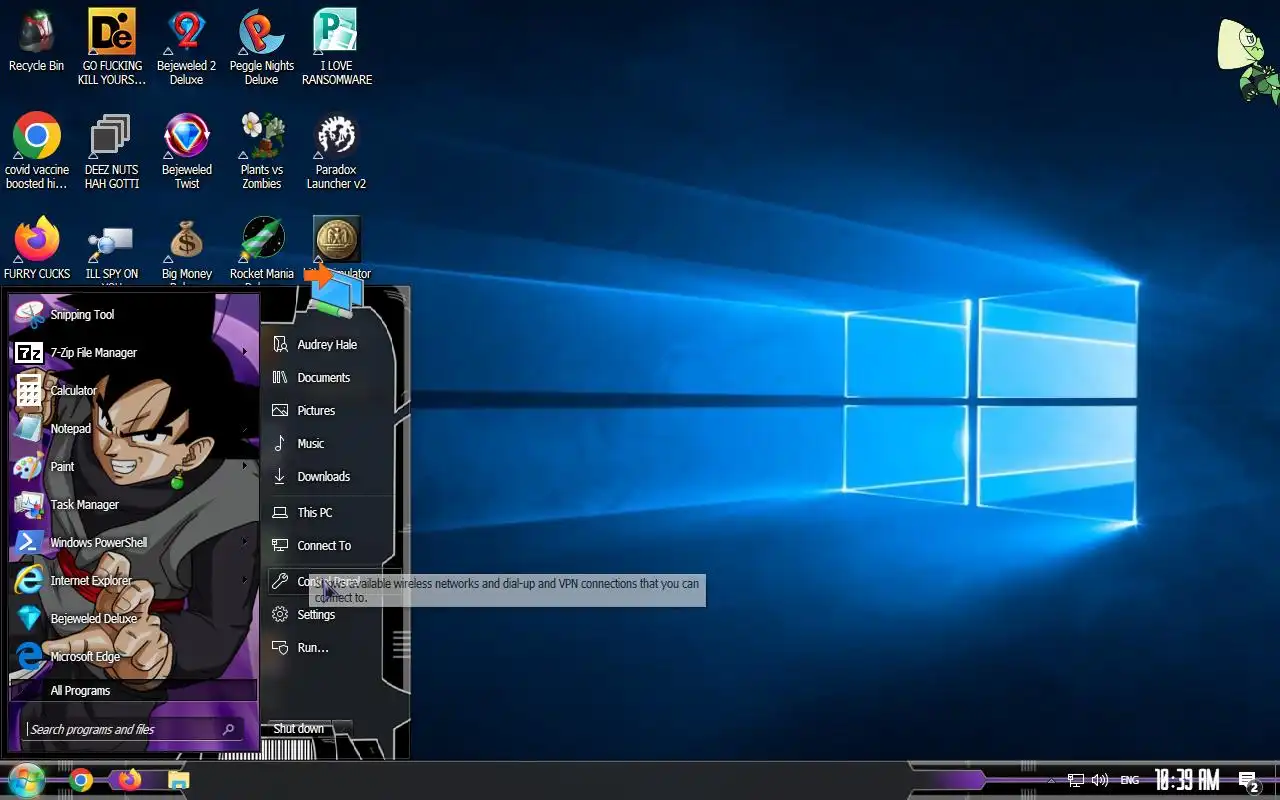Select Bejeweled Twist desktop icon
Viewport: 1280px width, 800px height.
point(187,151)
